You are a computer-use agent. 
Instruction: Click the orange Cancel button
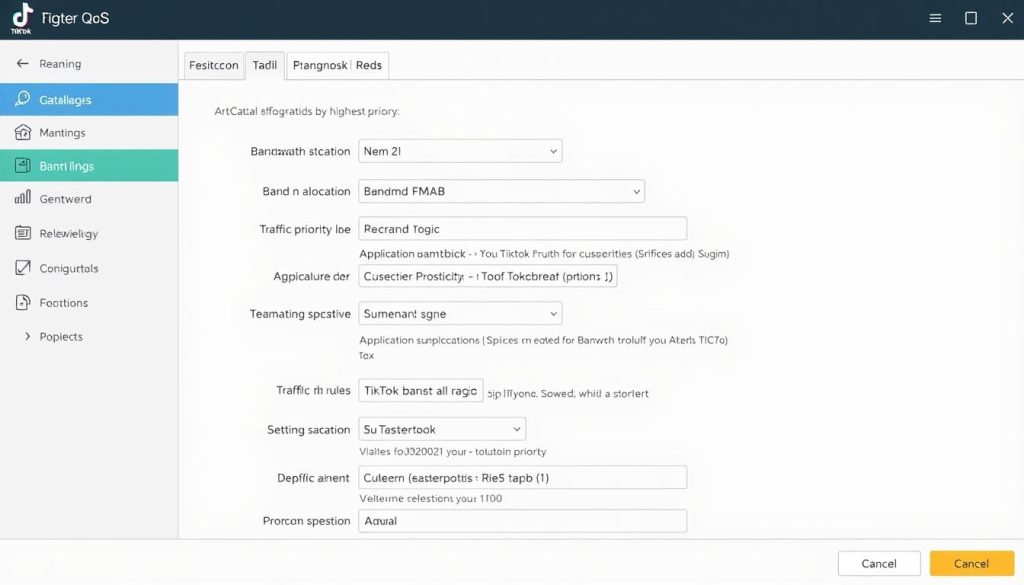coord(972,563)
